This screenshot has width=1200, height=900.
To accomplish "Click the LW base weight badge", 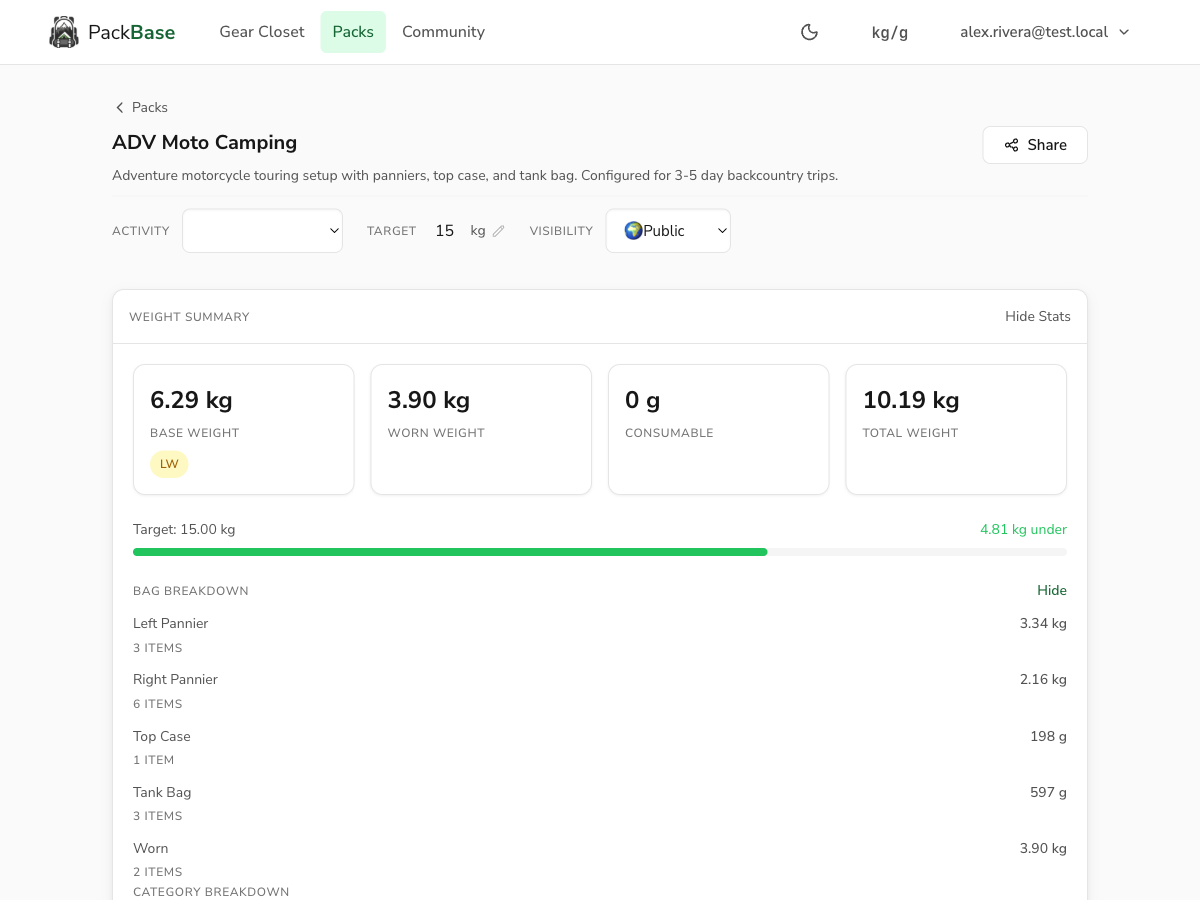I will [169, 464].
